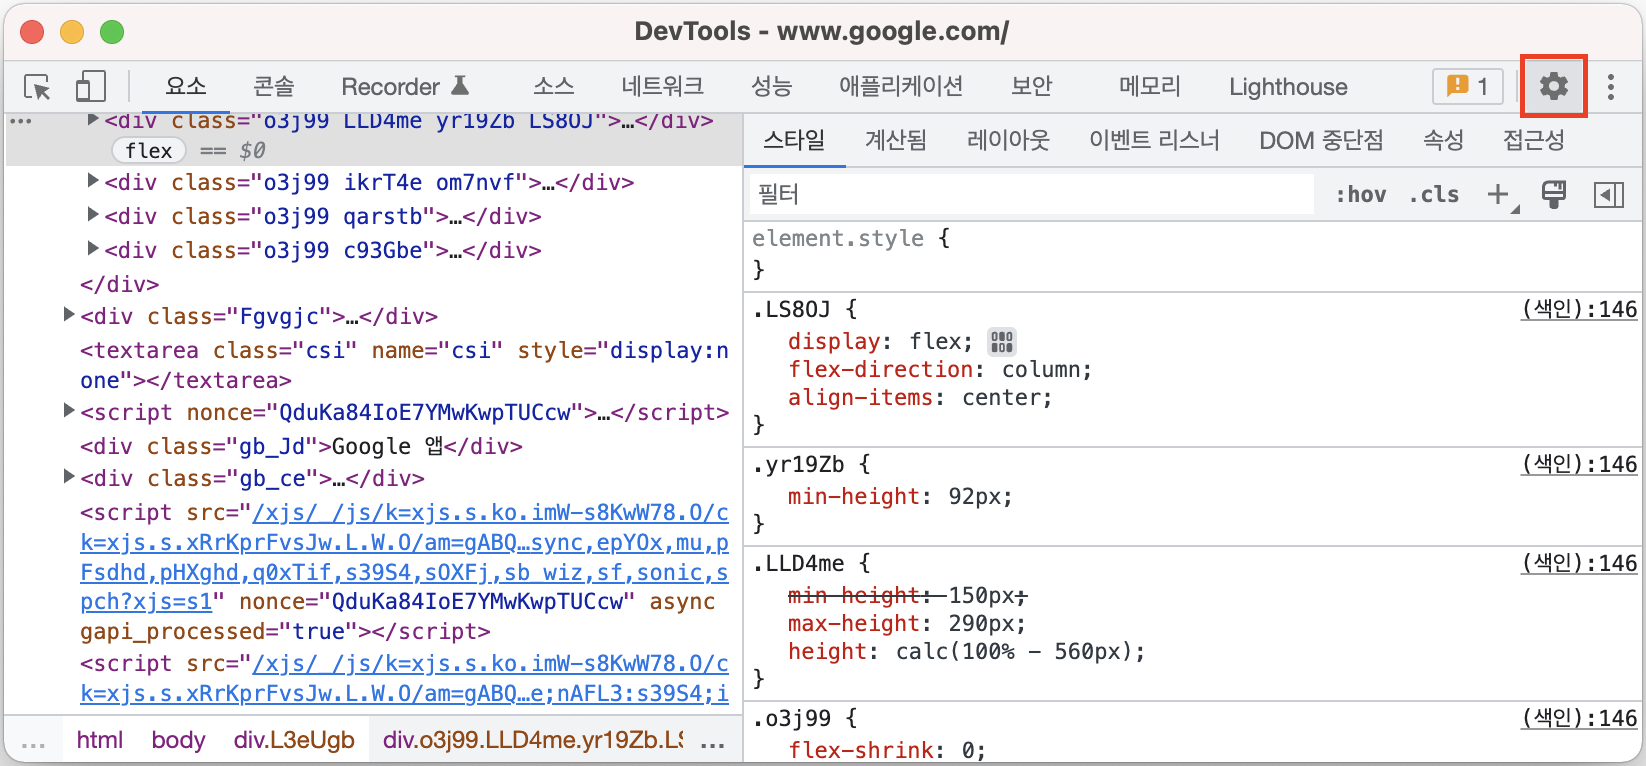The width and height of the screenshot is (1646, 766).
Task: Toggle the device toolbar icon
Action: 91,86
